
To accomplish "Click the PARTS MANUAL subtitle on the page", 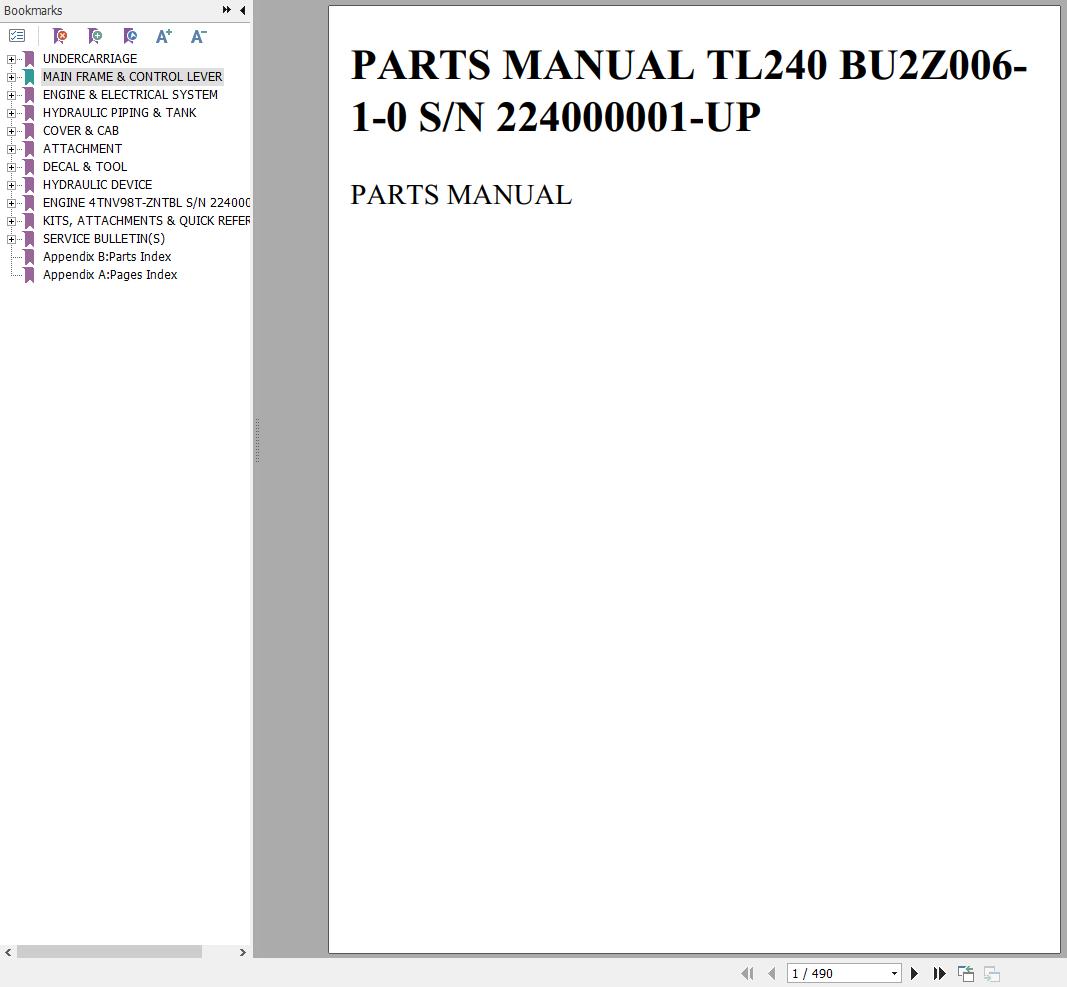I will pyautogui.click(x=461, y=195).
